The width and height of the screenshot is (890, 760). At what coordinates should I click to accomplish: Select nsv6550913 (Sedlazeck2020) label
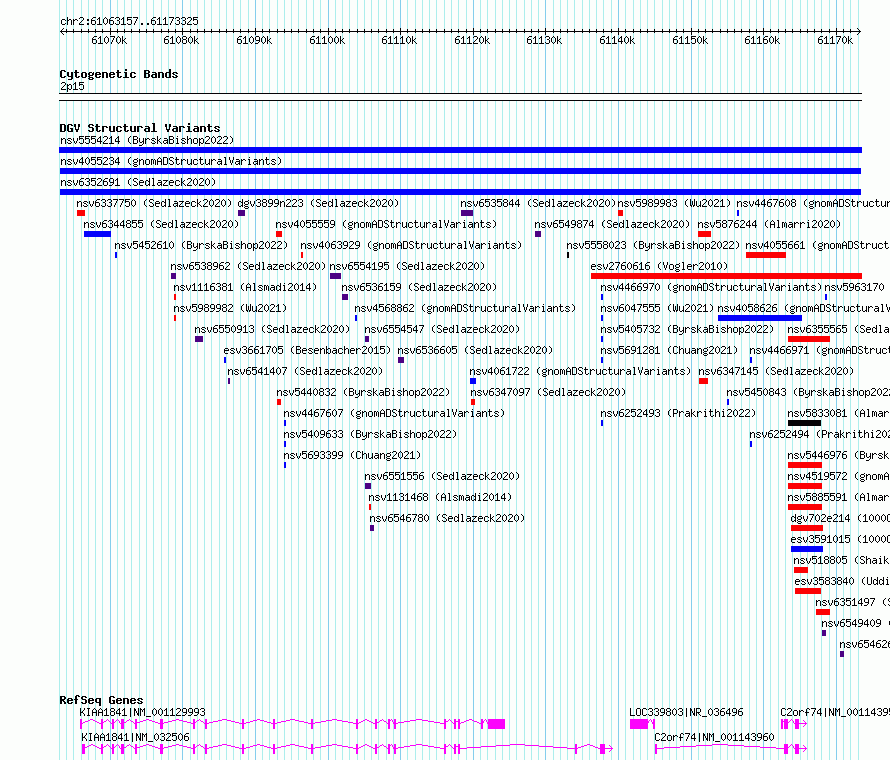coord(272,329)
